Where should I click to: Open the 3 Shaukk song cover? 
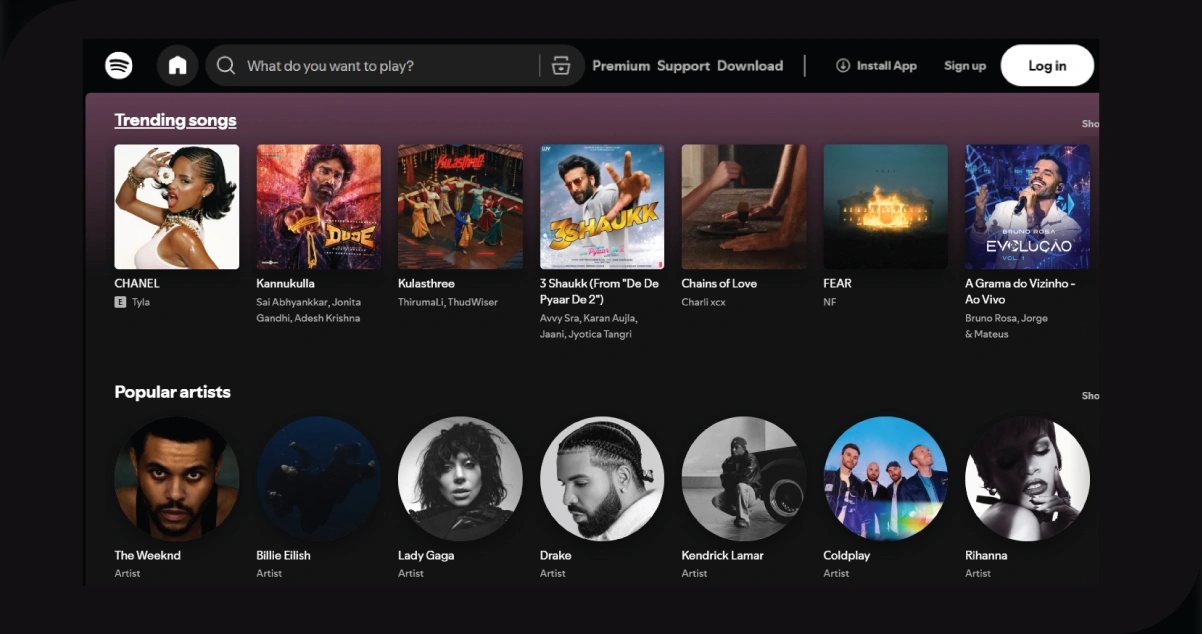coord(602,206)
